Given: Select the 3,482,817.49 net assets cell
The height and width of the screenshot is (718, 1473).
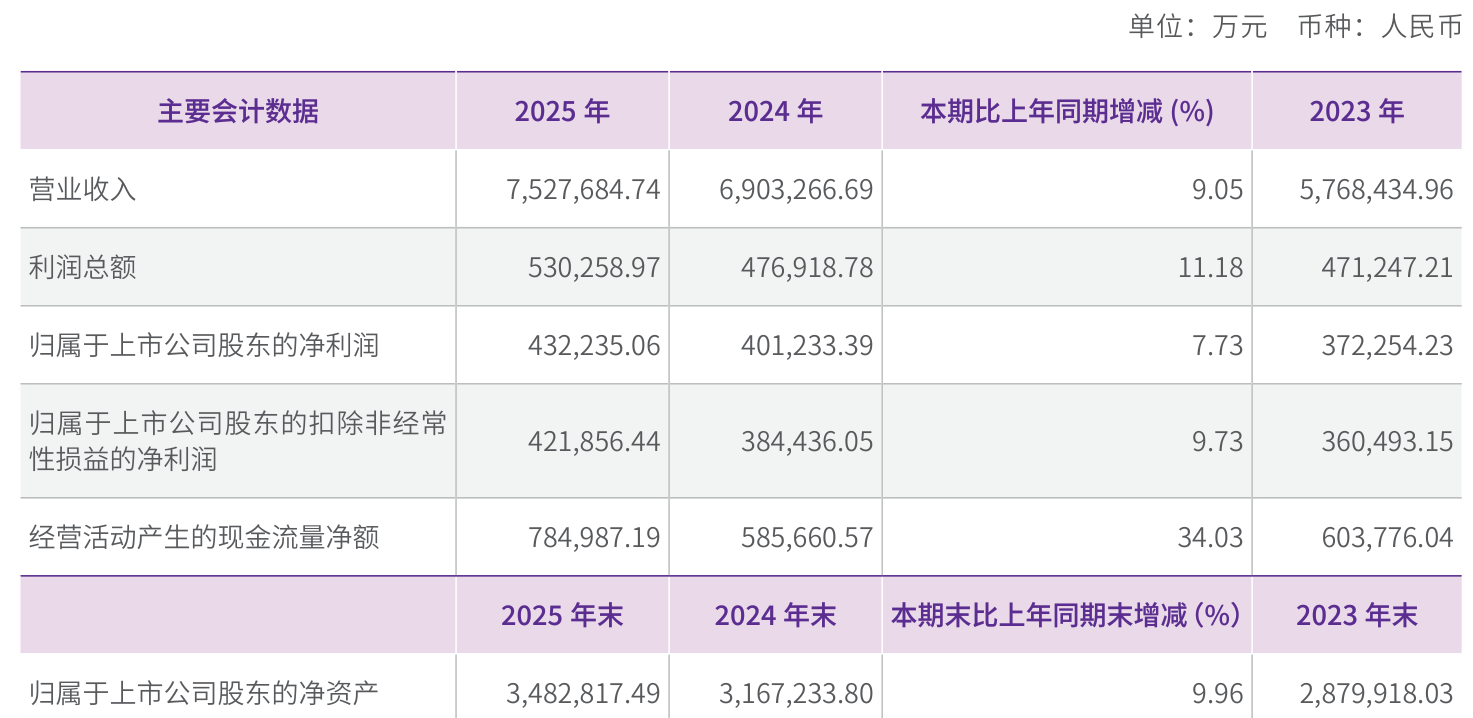Looking at the screenshot, I should (584, 692).
